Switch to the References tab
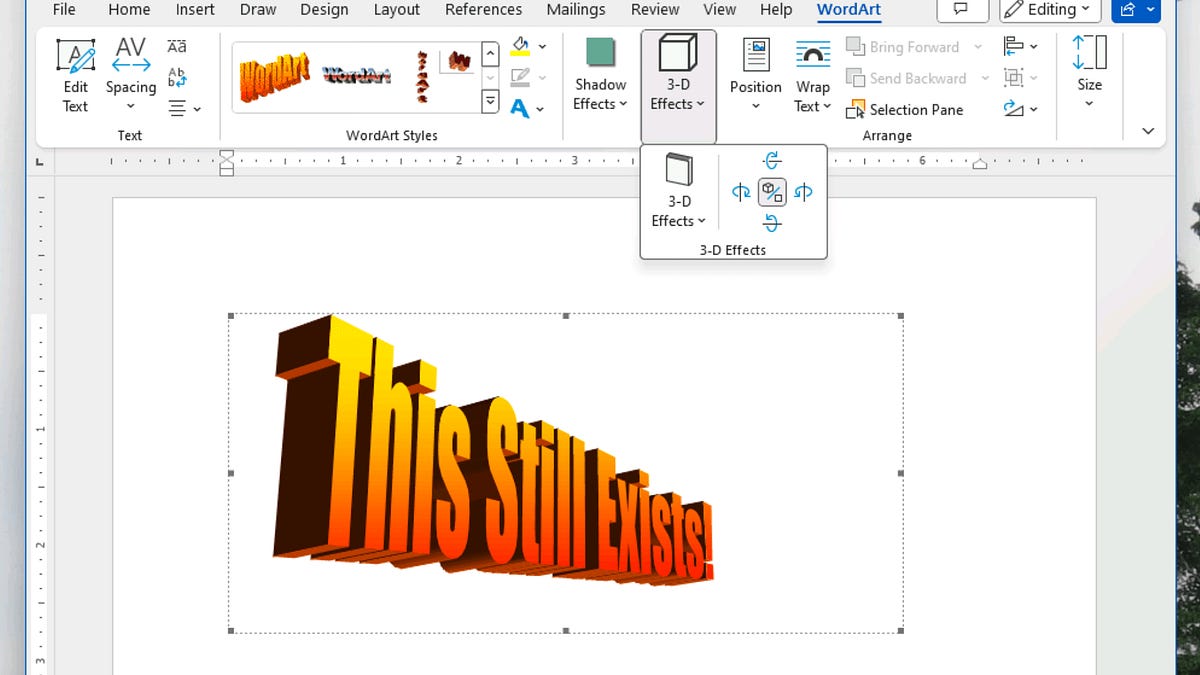Viewport: 1200px width, 675px height. (483, 10)
